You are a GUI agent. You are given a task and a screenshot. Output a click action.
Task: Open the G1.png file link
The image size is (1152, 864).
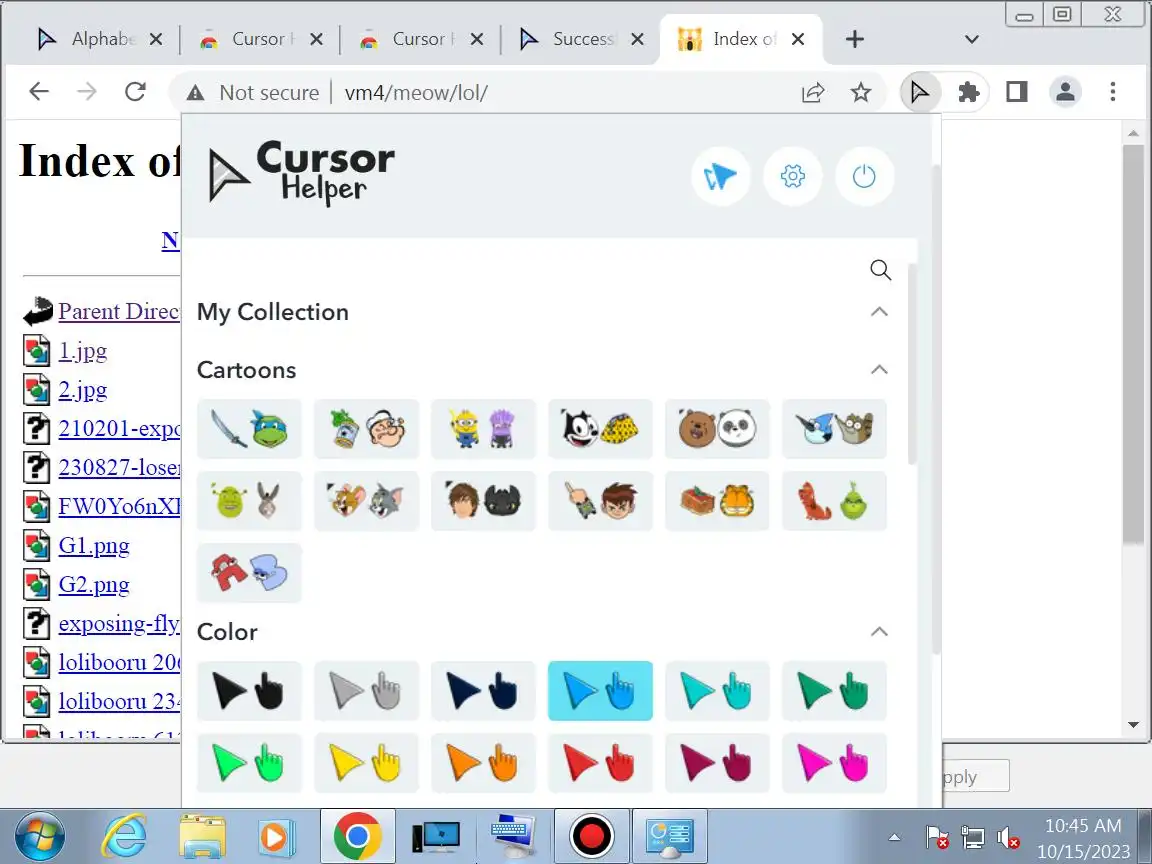[94, 545]
